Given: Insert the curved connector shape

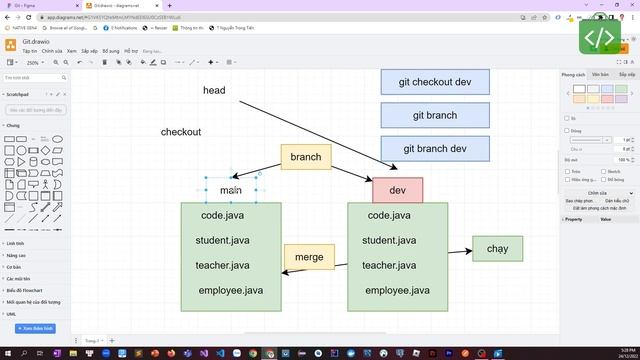Looking at the screenshot, I should 33,207.
